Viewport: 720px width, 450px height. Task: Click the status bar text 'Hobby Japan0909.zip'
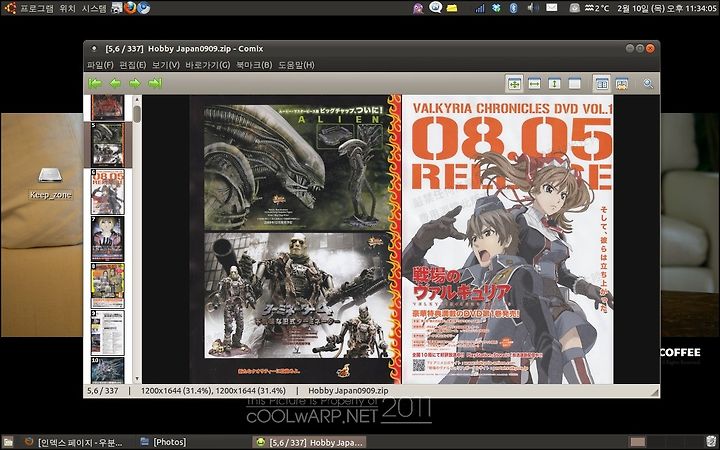click(x=348, y=391)
